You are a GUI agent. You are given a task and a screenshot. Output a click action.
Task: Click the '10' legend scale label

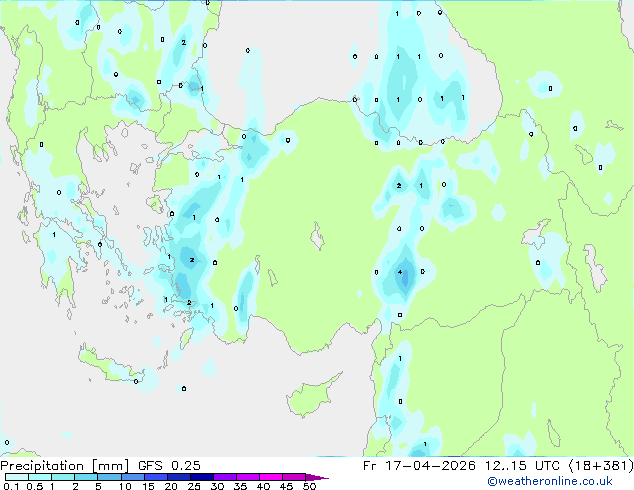tap(125, 486)
